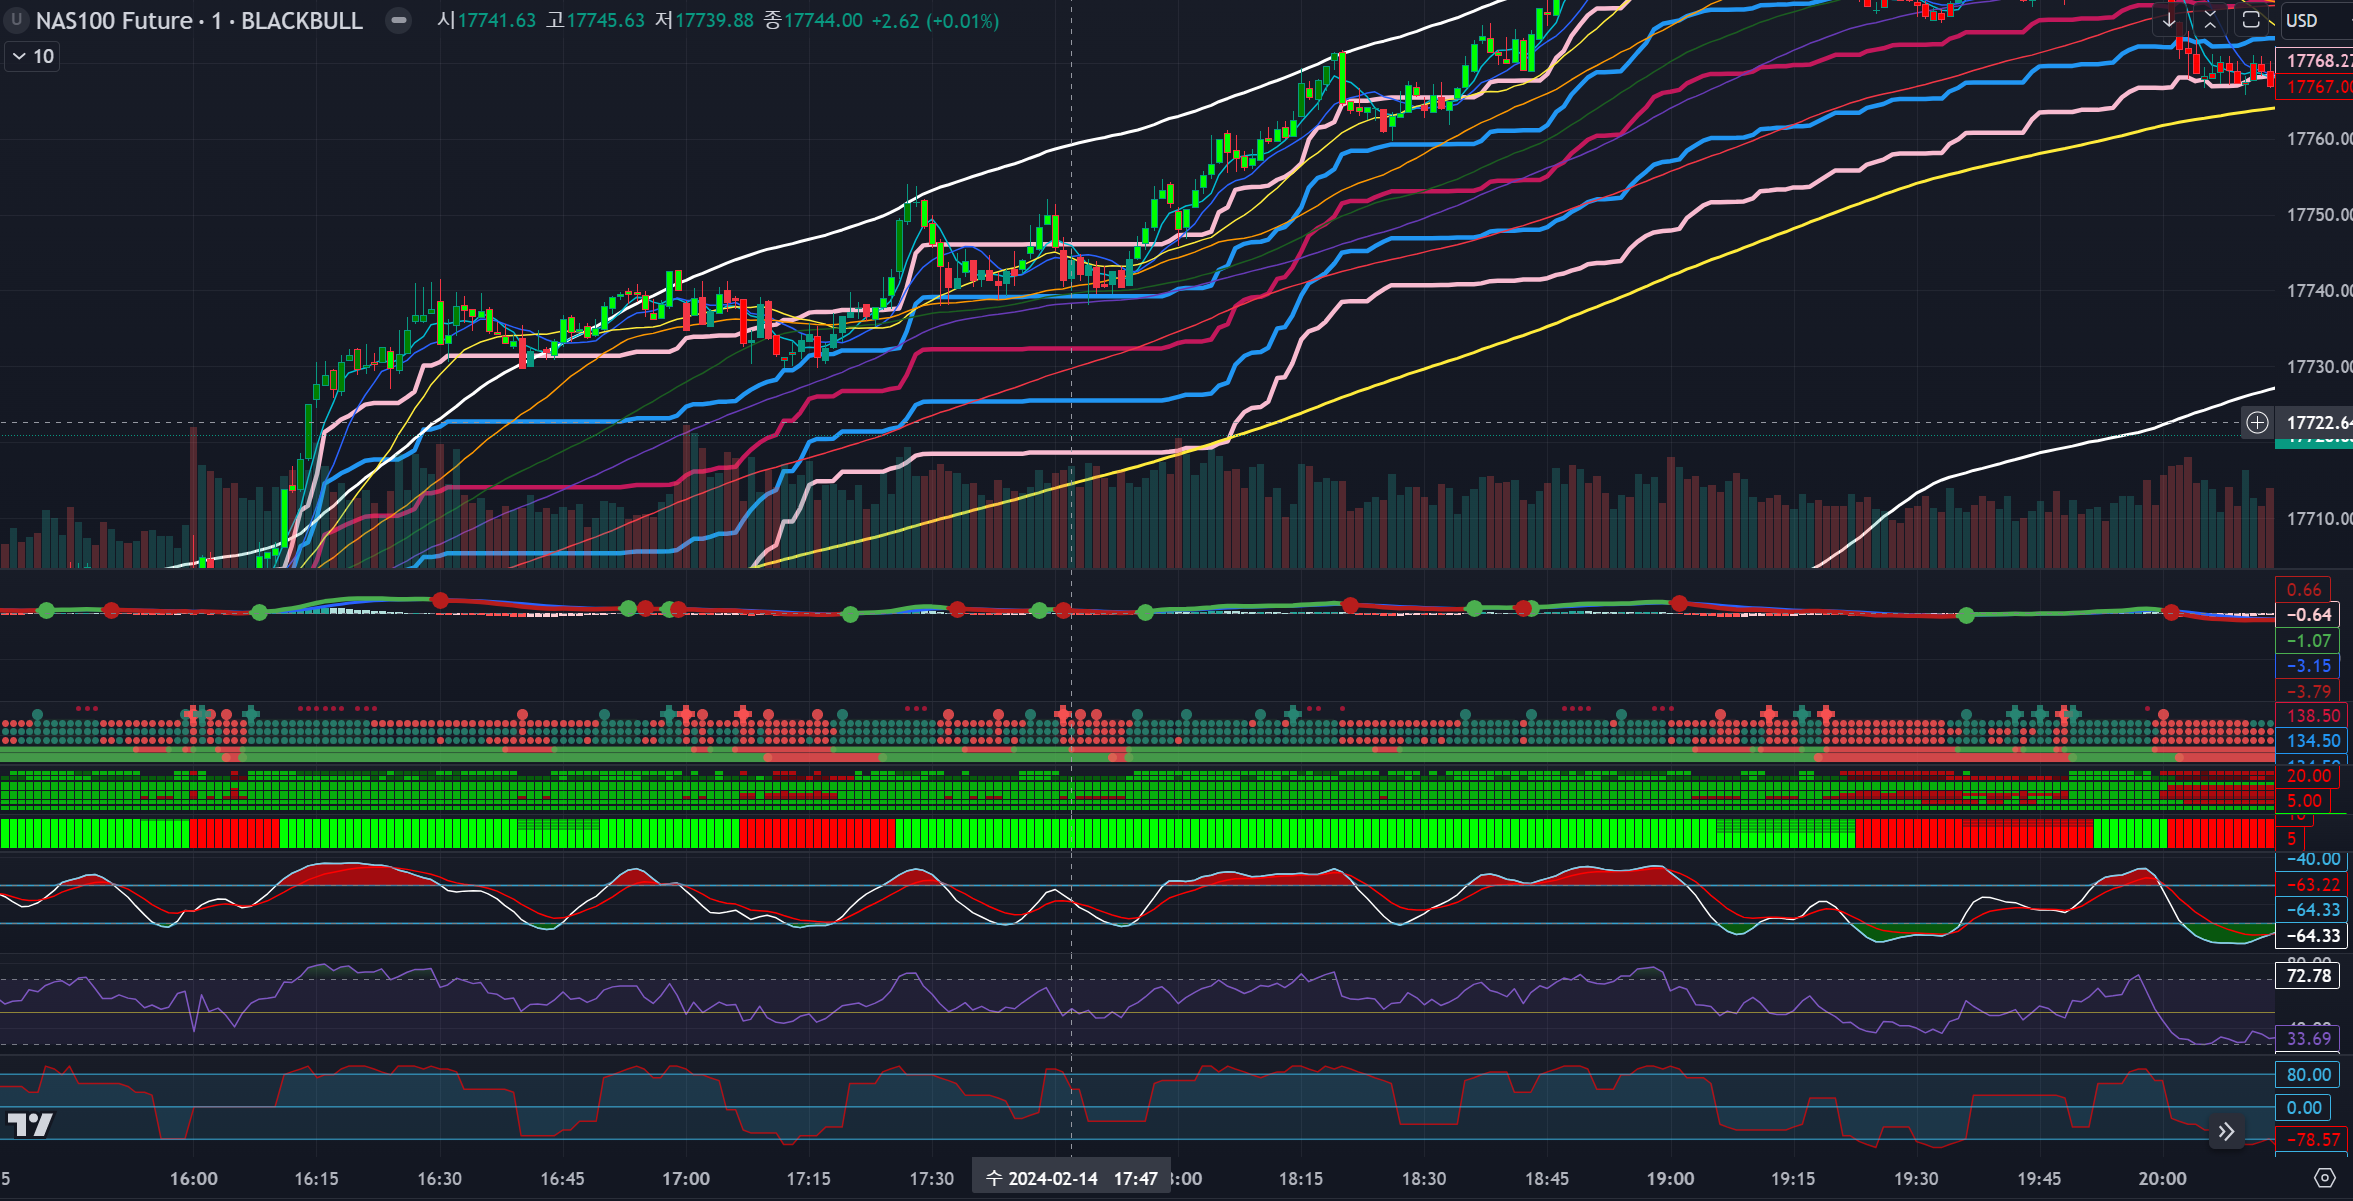
Task: Click the symbol logo circle marked U
Action: [x=16, y=20]
